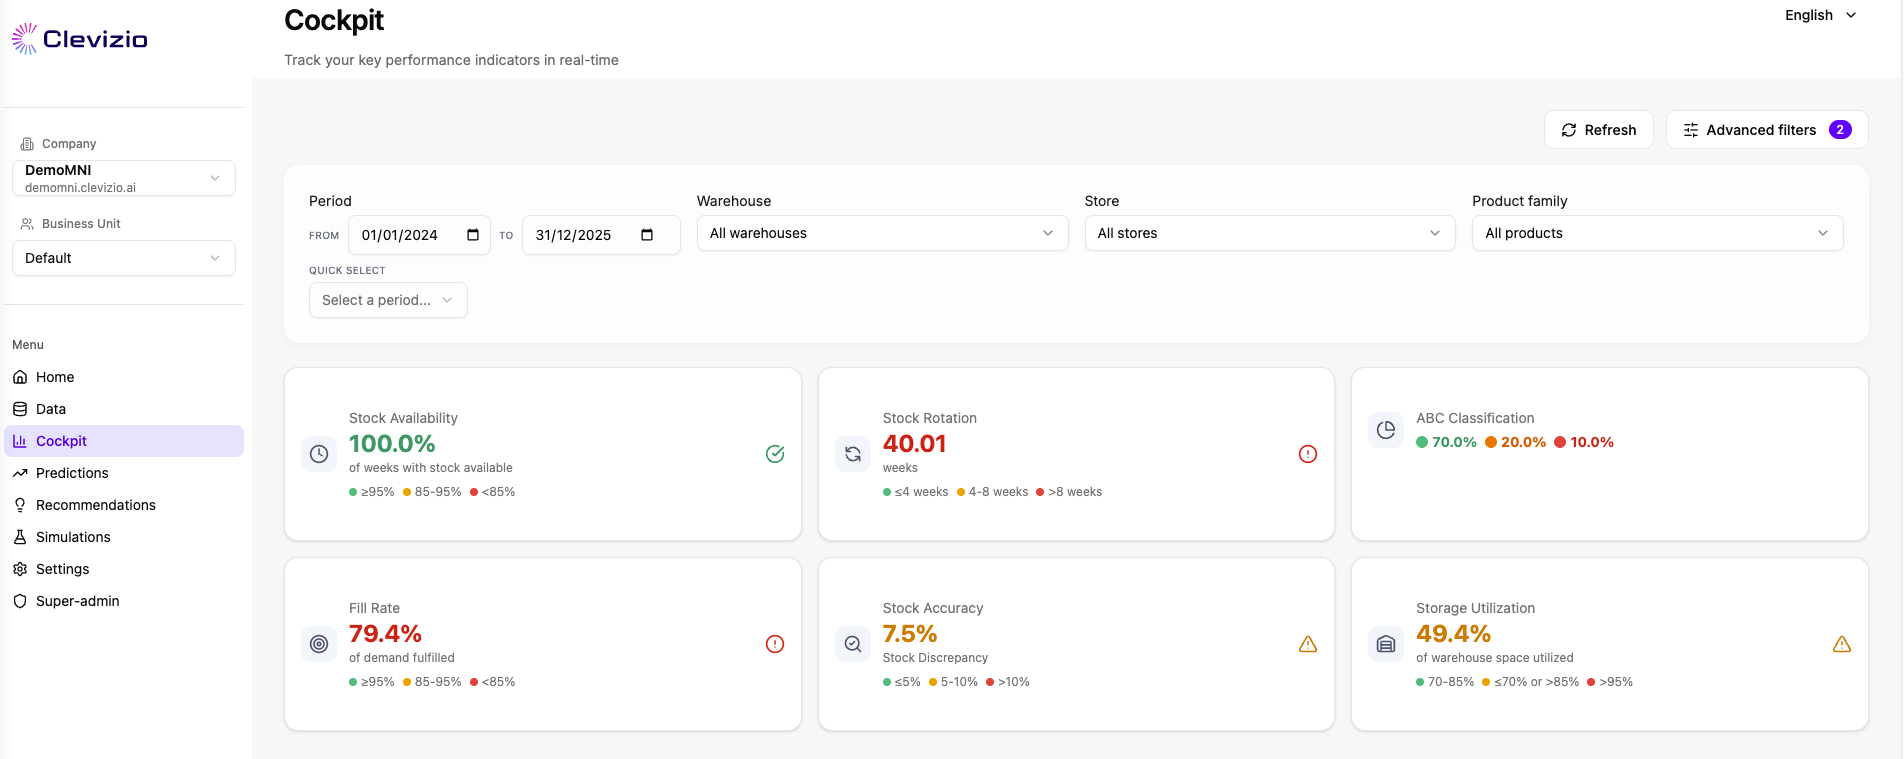Click the green checkmark on Stock Availability
The height and width of the screenshot is (759, 1904).
pyautogui.click(x=775, y=454)
